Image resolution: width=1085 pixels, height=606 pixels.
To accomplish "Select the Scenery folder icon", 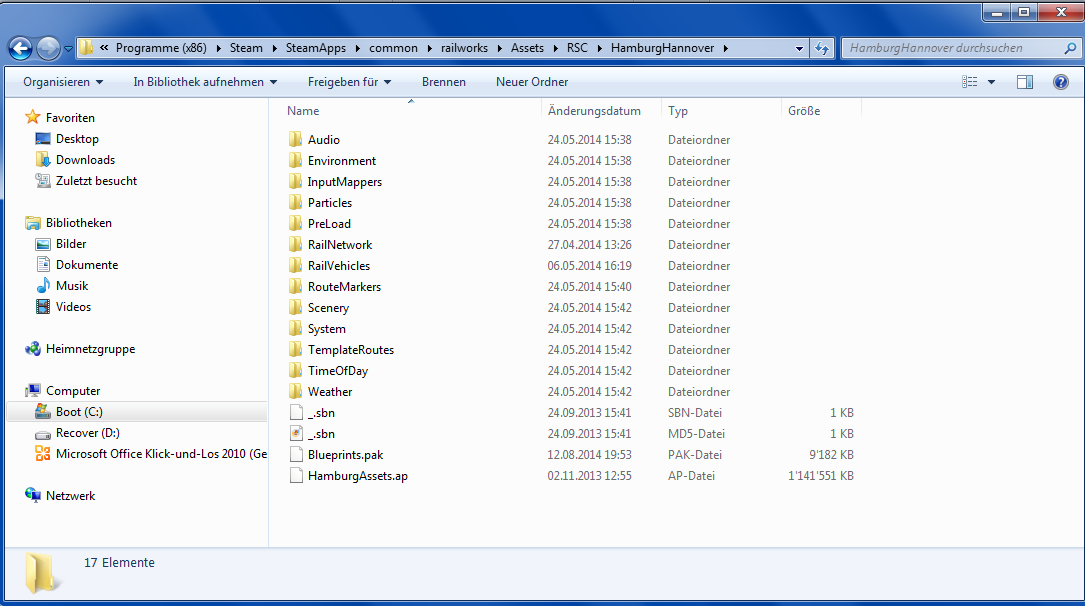I will (295, 307).
